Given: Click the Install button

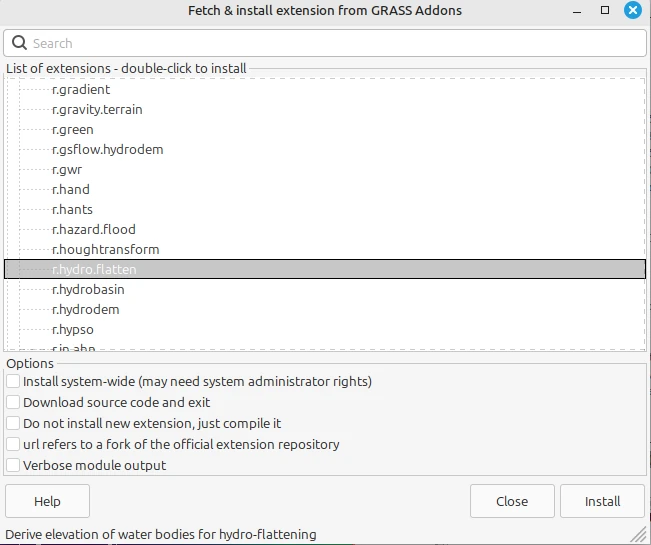Looking at the screenshot, I should [602, 501].
